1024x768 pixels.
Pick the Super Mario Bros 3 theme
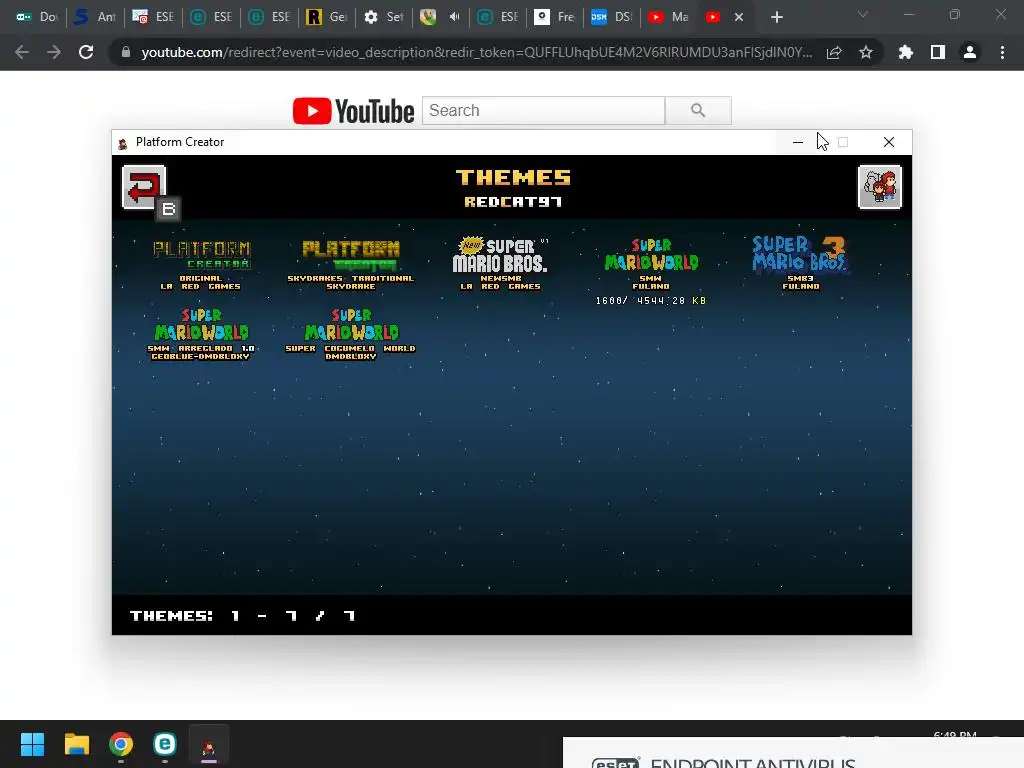pos(800,263)
